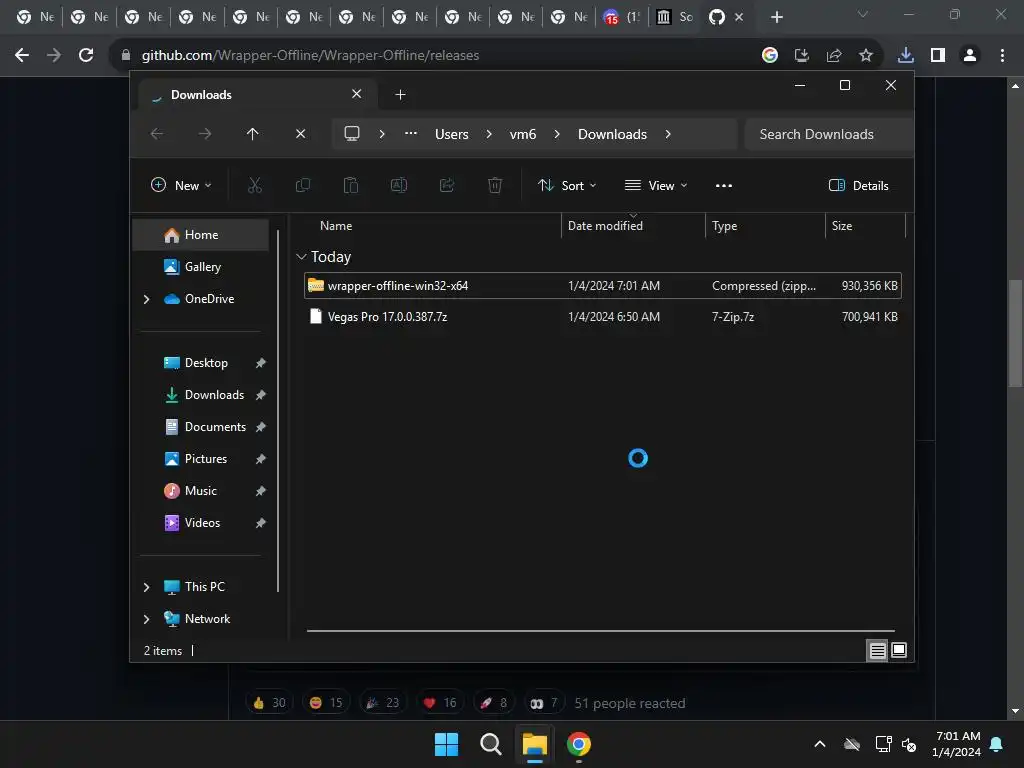
Task: Open Gallery in navigation pane
Action: [x=200, y=267]
